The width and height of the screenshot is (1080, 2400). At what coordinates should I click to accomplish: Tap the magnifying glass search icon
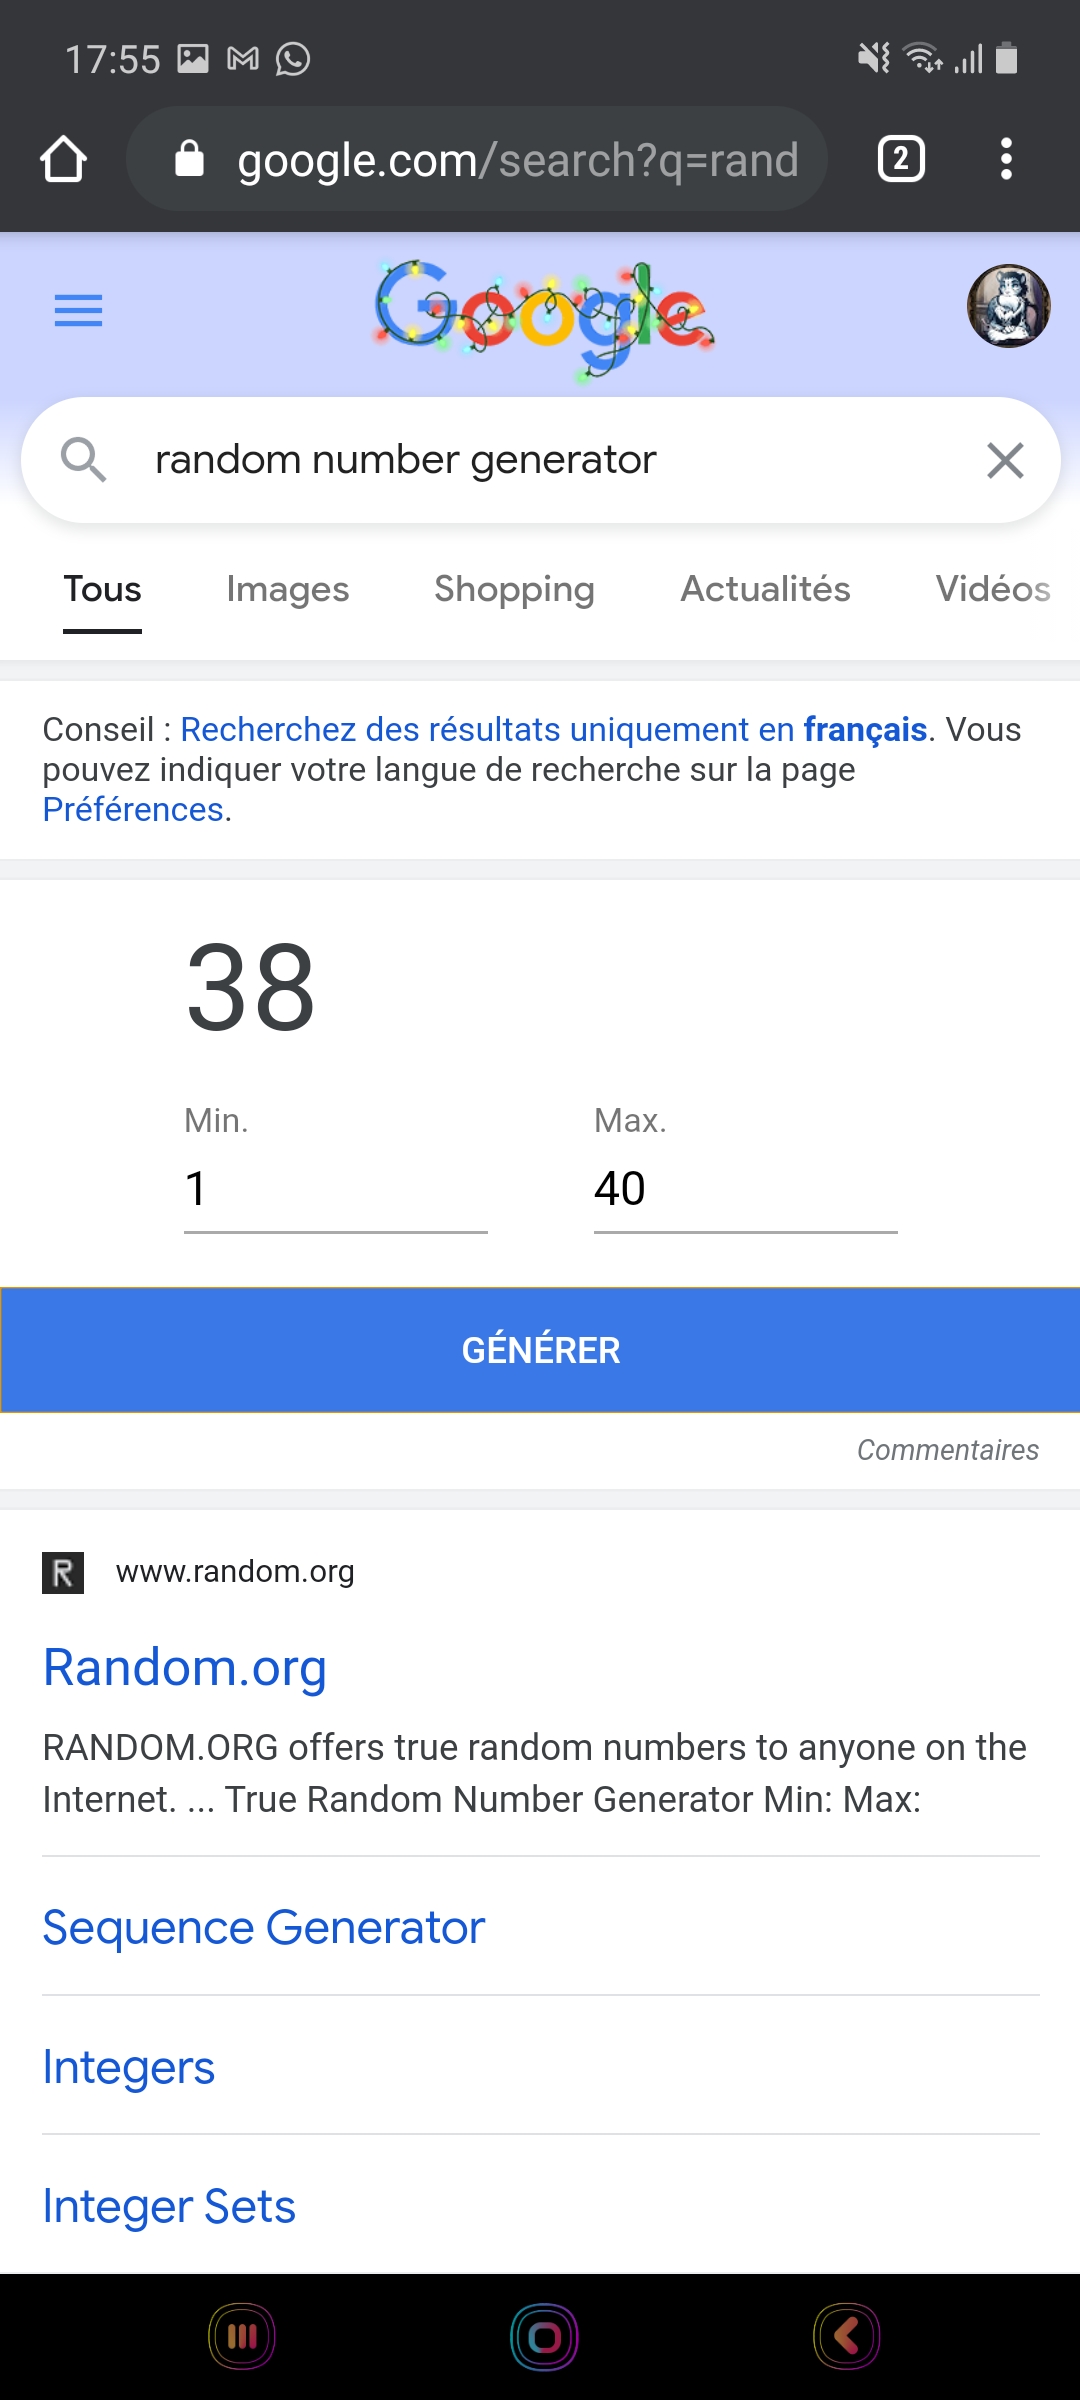[x=83, y=460]
